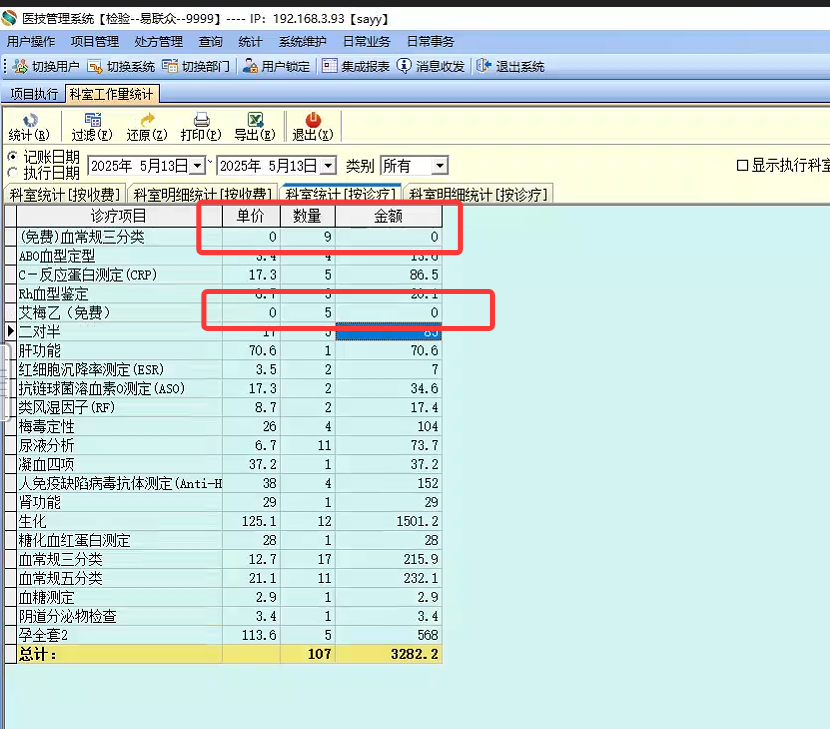The height and width of the screenshot is (729, 830).
Task: Click the 切换部门 switch department icon
Action: (x=170, y=66)
